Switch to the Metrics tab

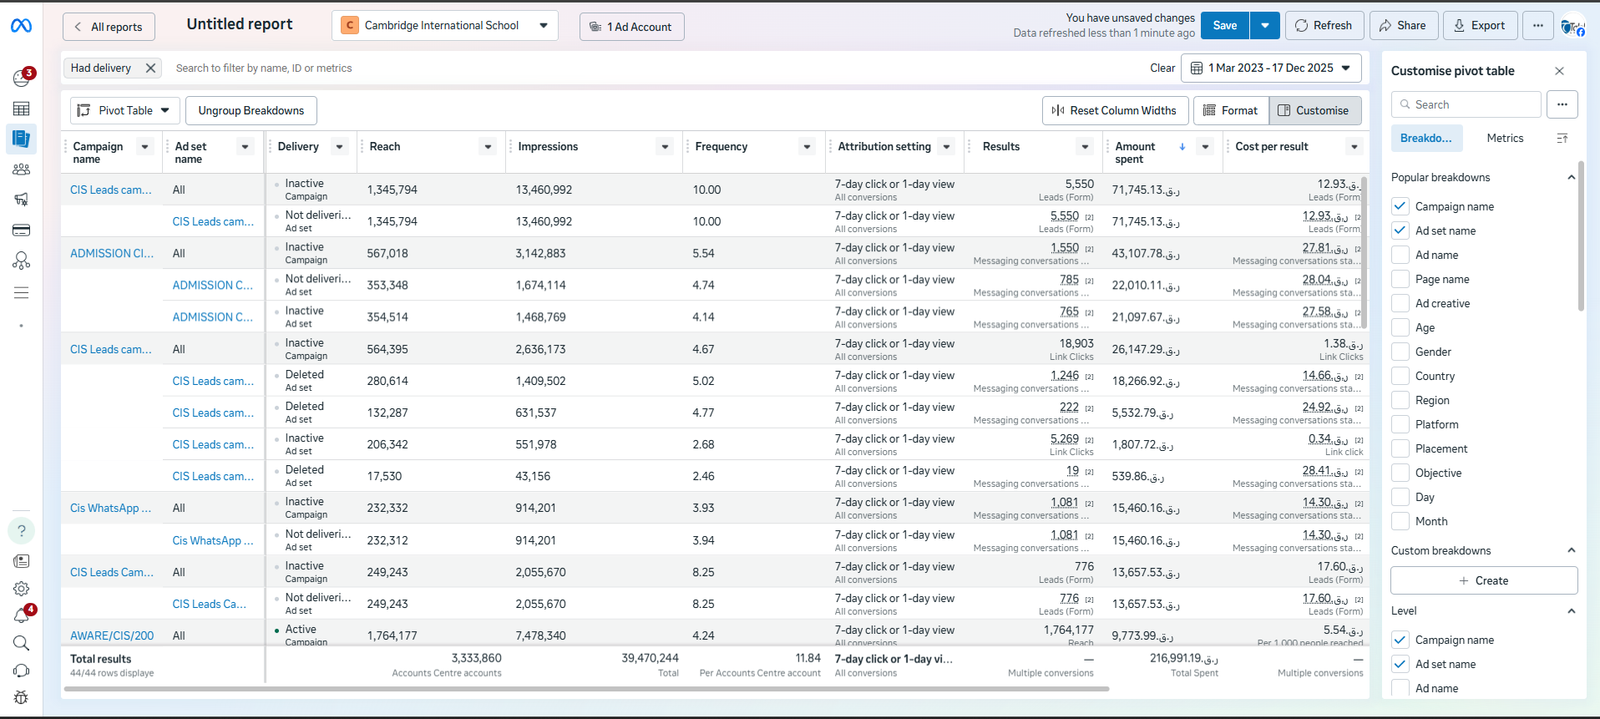1504,138
